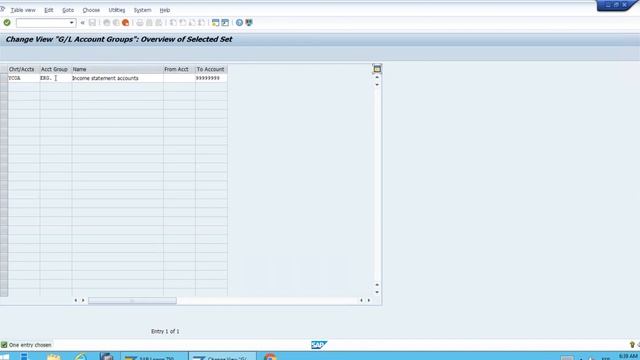Open the command field dropdown arrow
This screenshot has width=640, height=360.
point(71,22)
